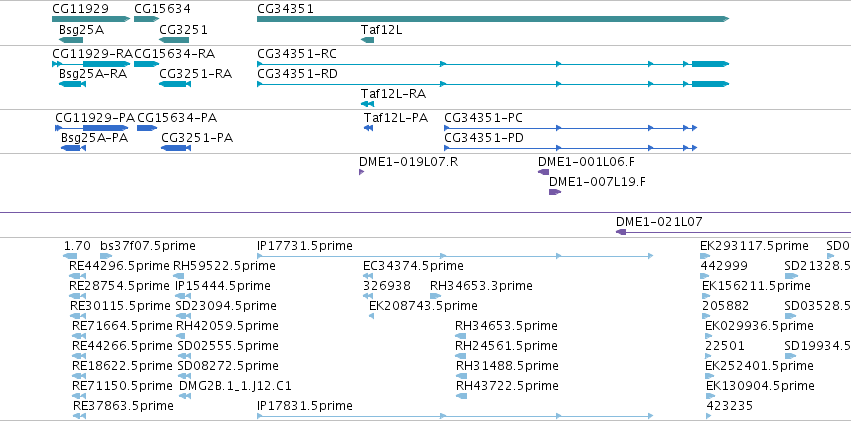Select the Taf12L gene glyph
Viewport: 851px width, 421px height.
[x=367, y=40]
